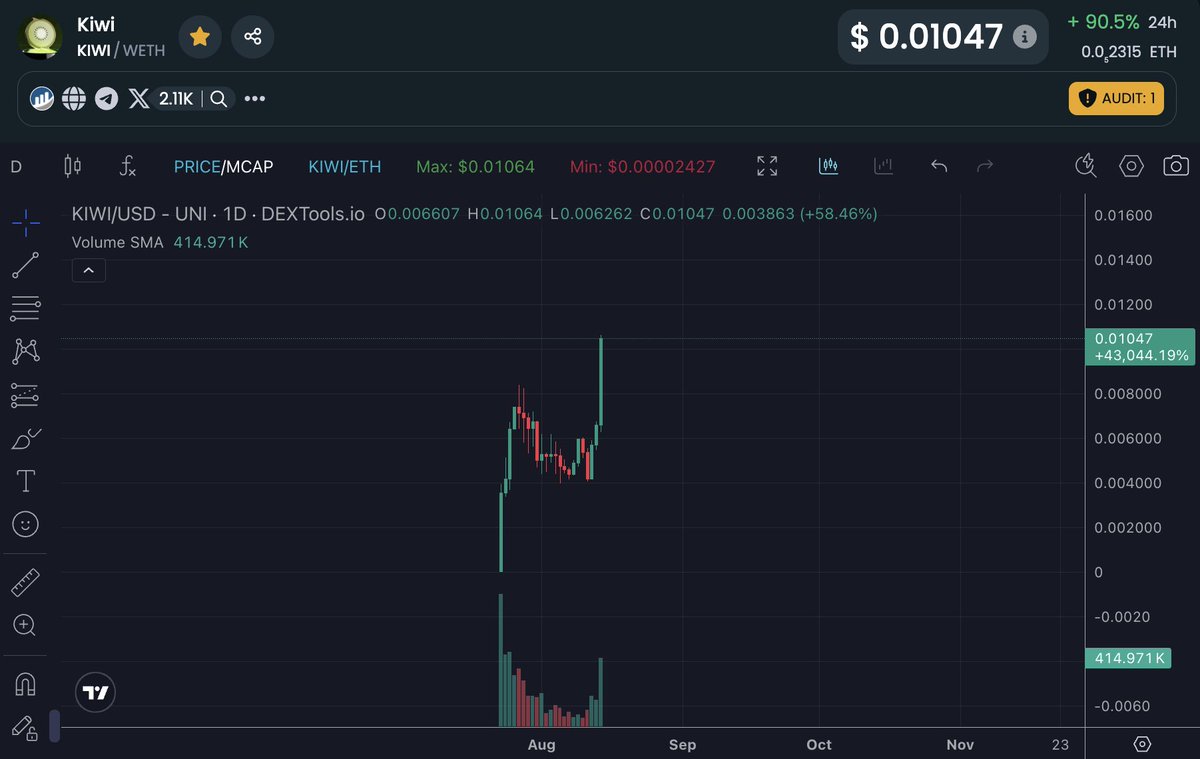Collapse the indicator legend chevron
The image size is (1200, 759).
tap(88, 270)
